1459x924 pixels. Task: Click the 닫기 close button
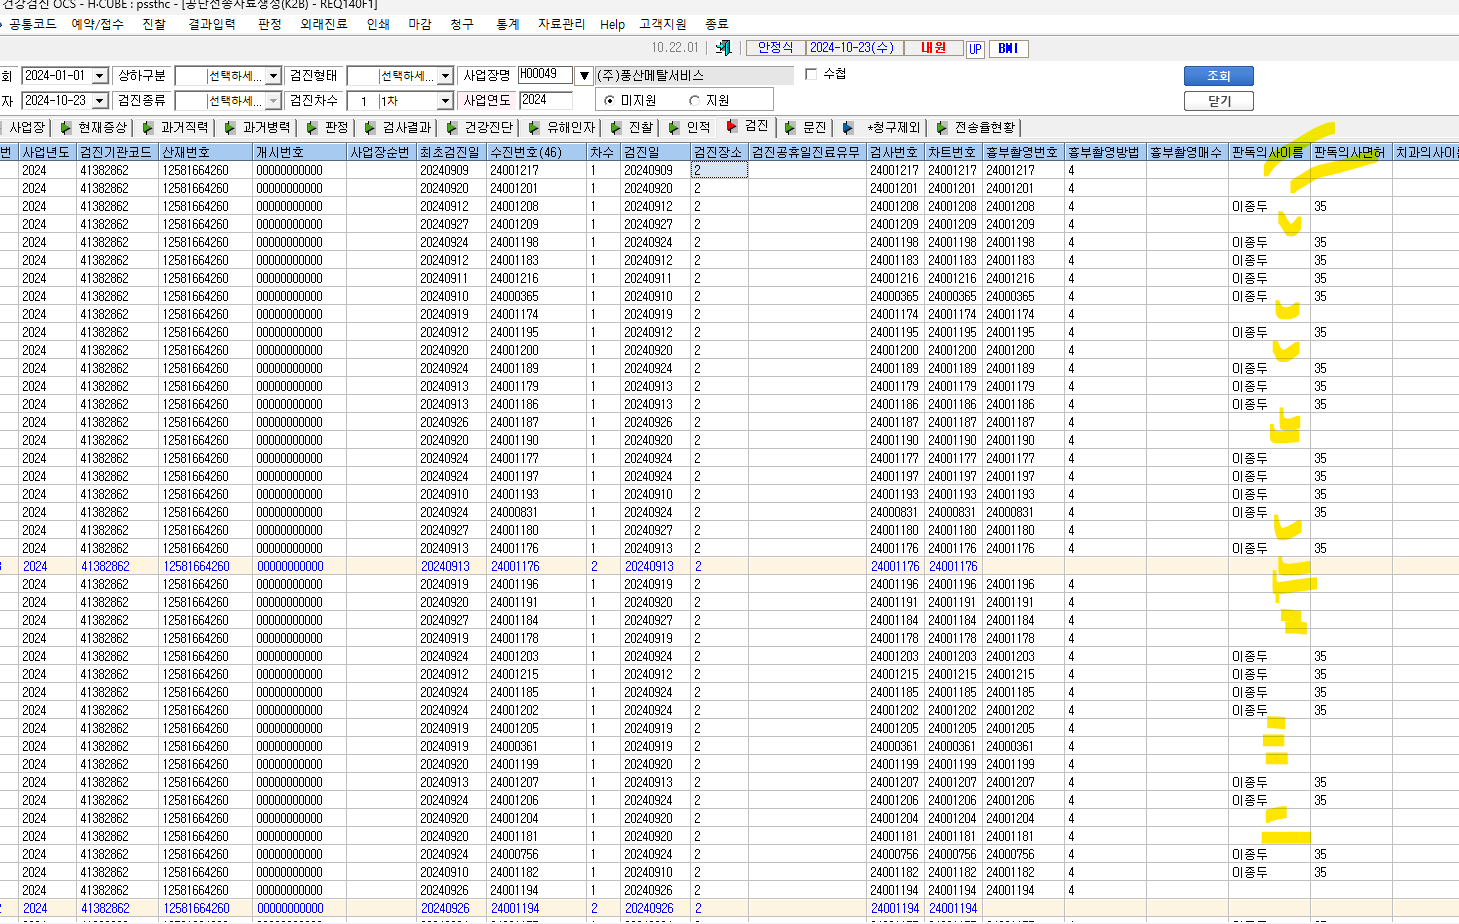coord(1218,101)
